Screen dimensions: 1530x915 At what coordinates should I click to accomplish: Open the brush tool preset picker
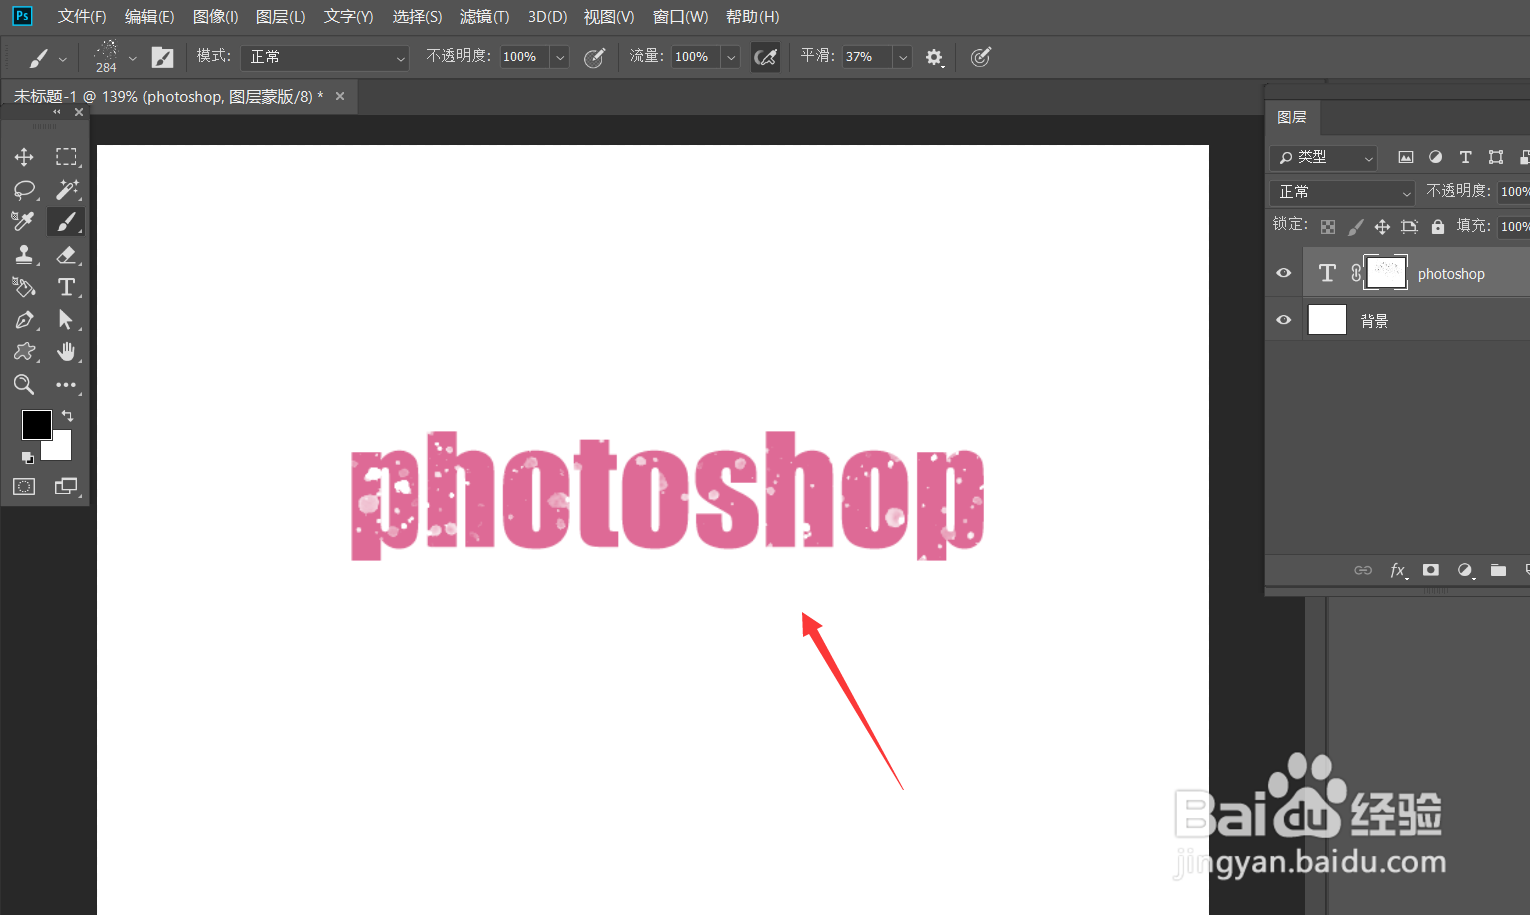(46, 57)
